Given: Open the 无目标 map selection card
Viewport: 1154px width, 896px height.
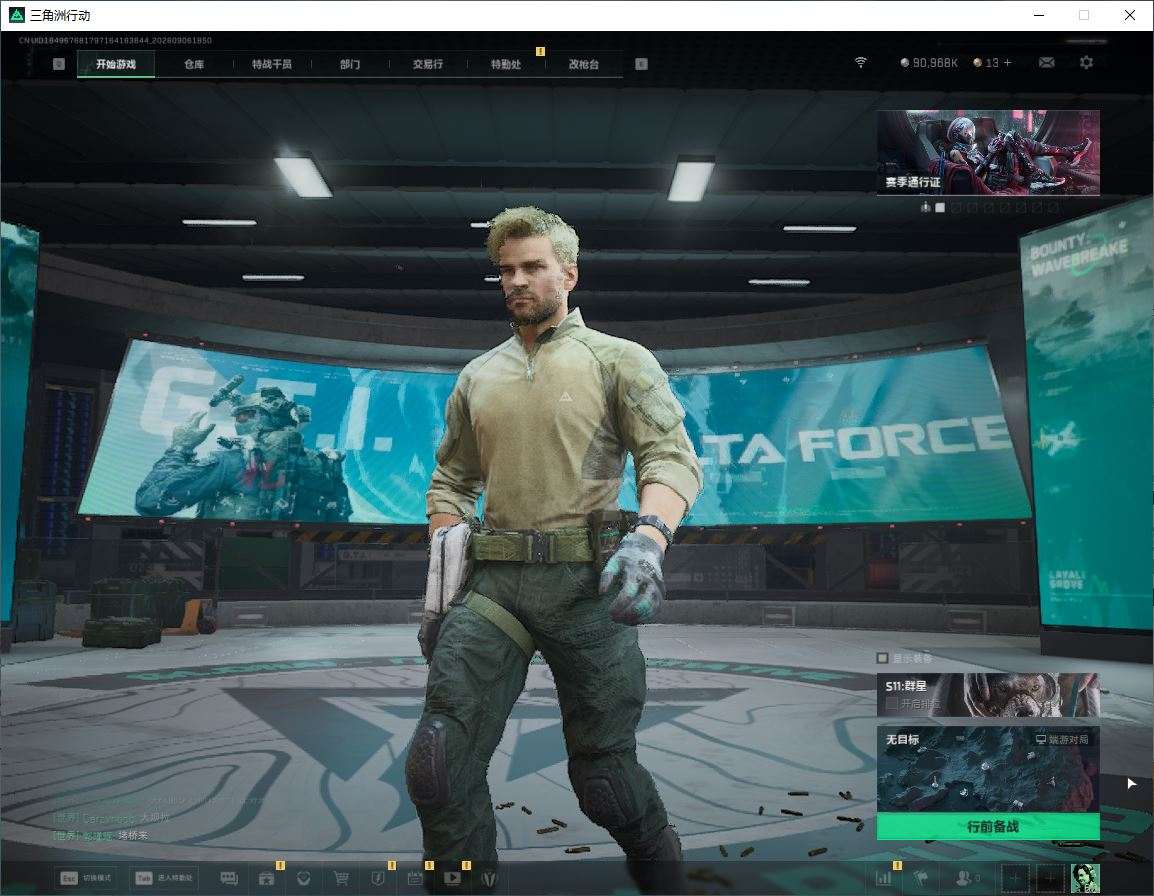Looking at the screenshot, I should pos(988,769).
